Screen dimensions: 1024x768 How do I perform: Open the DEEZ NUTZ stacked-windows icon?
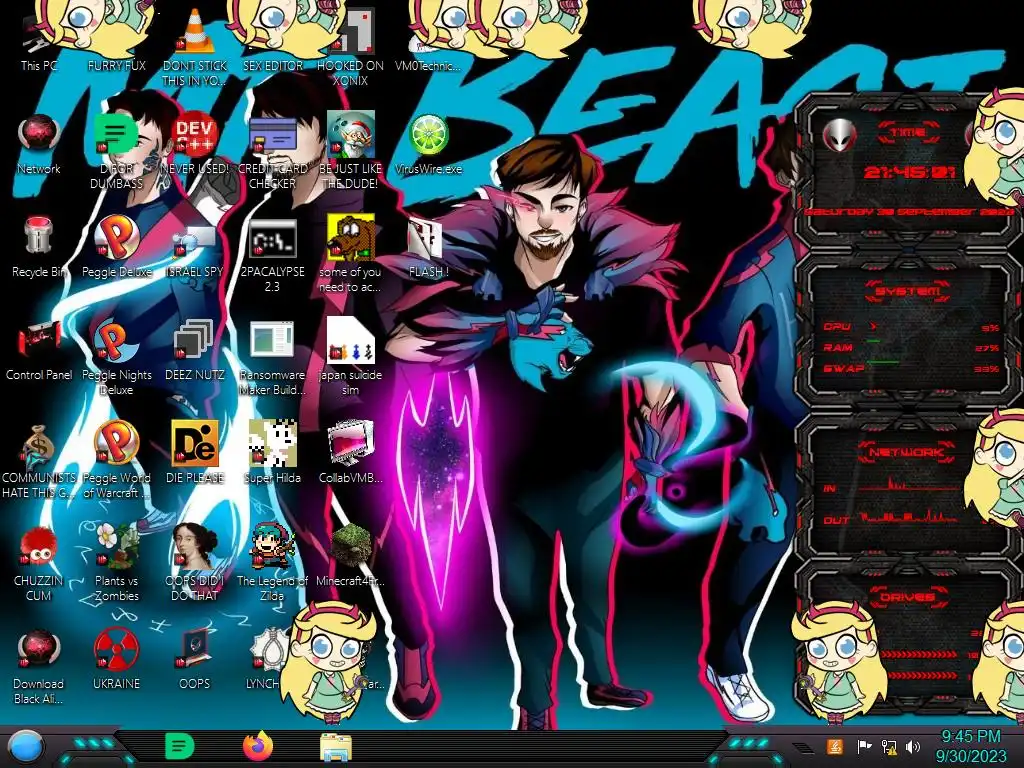pos(195,350)
